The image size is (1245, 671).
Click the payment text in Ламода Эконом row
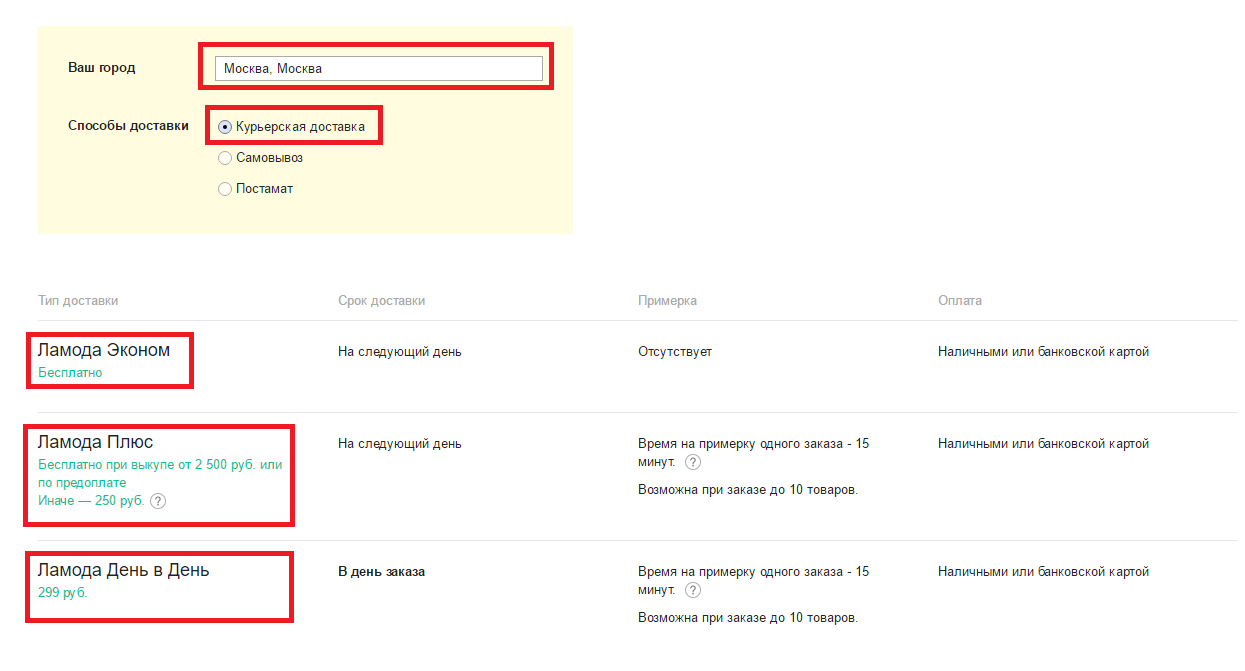click(x=1043, y=352)
